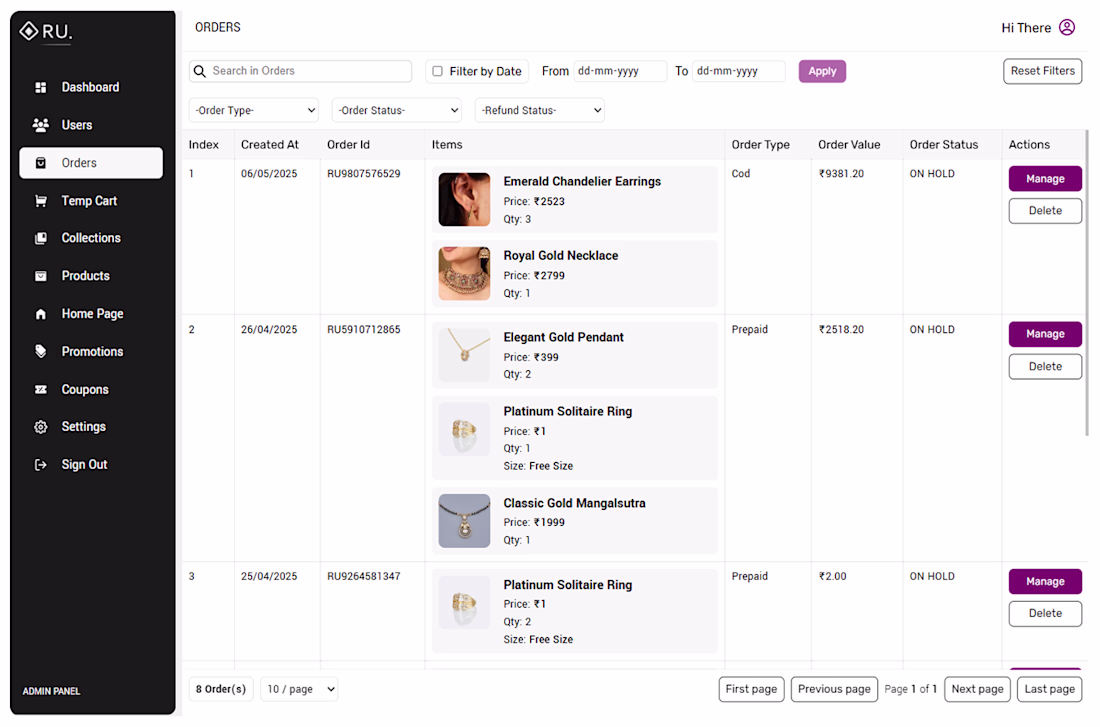Viewport: 1100px width, 727px height.
Task: Click the Emerald Chandelier Earrings thumbnail
Action: tap(464, 200)
